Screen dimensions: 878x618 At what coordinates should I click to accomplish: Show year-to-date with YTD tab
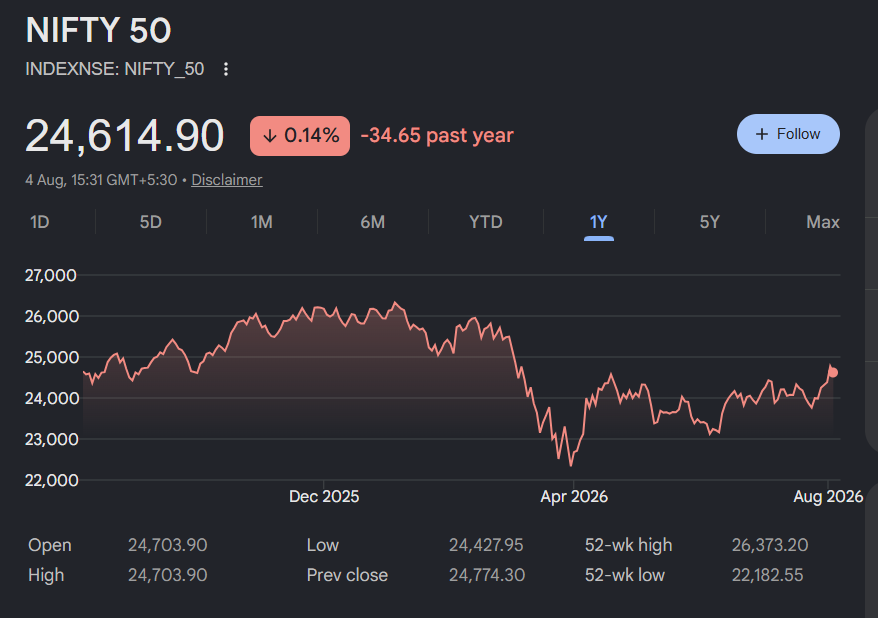coord(485,222)
